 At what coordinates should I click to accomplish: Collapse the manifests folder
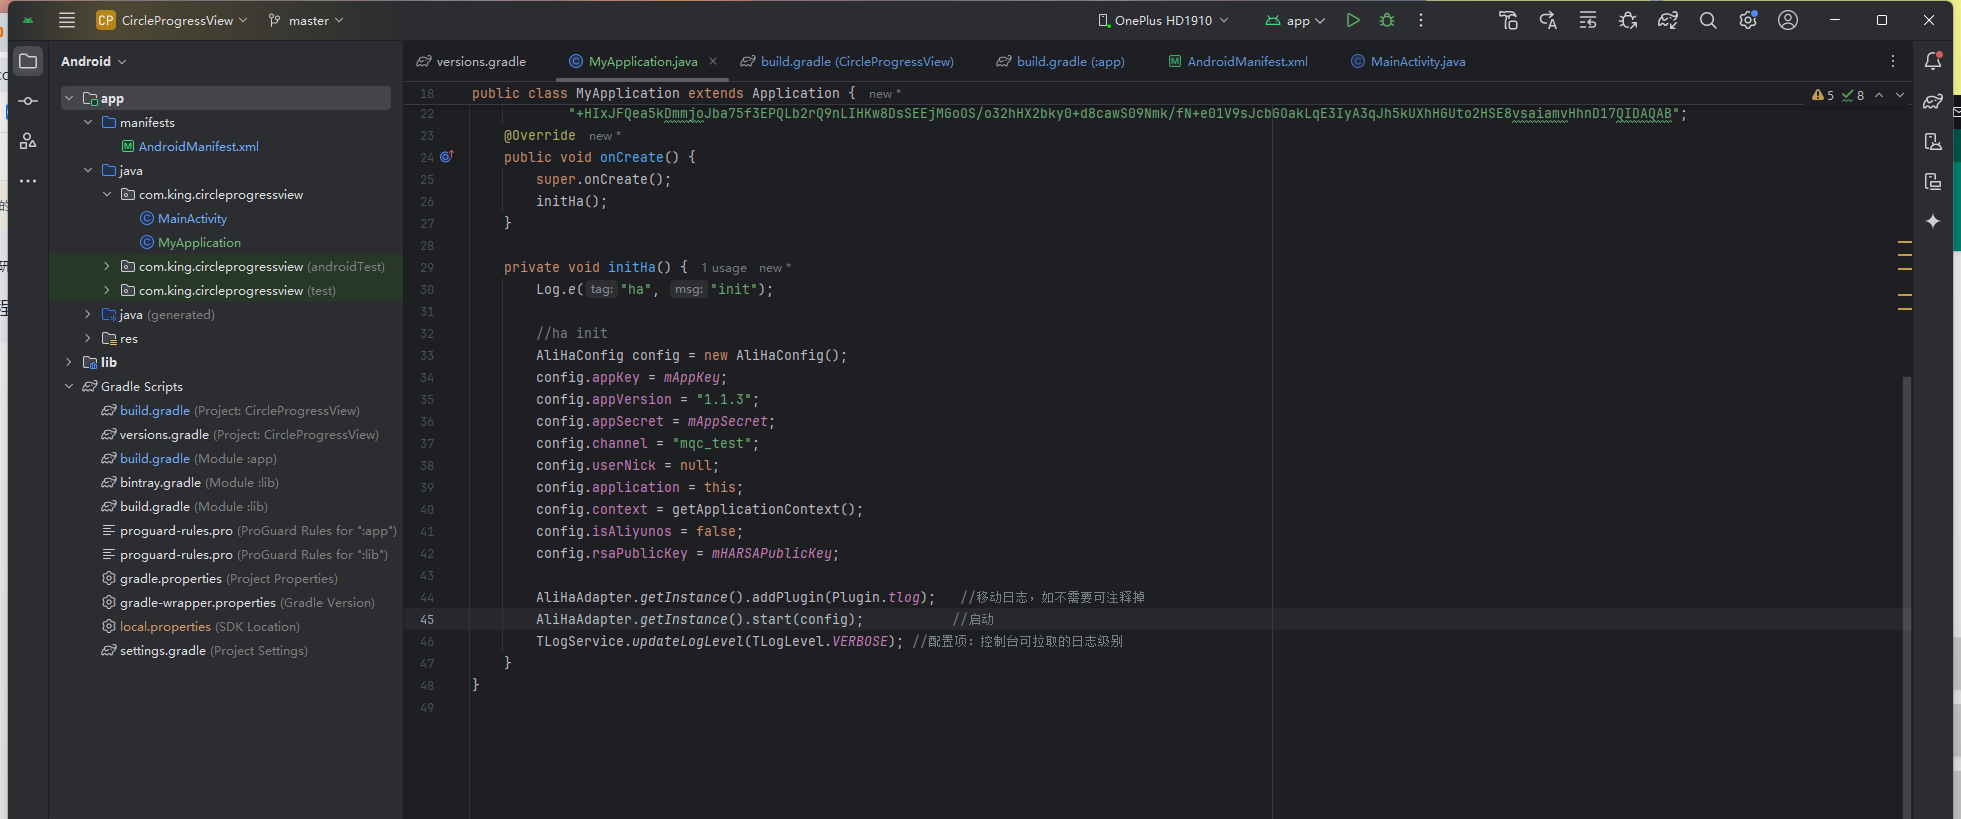pyautogui.click(x=88, y=122)
